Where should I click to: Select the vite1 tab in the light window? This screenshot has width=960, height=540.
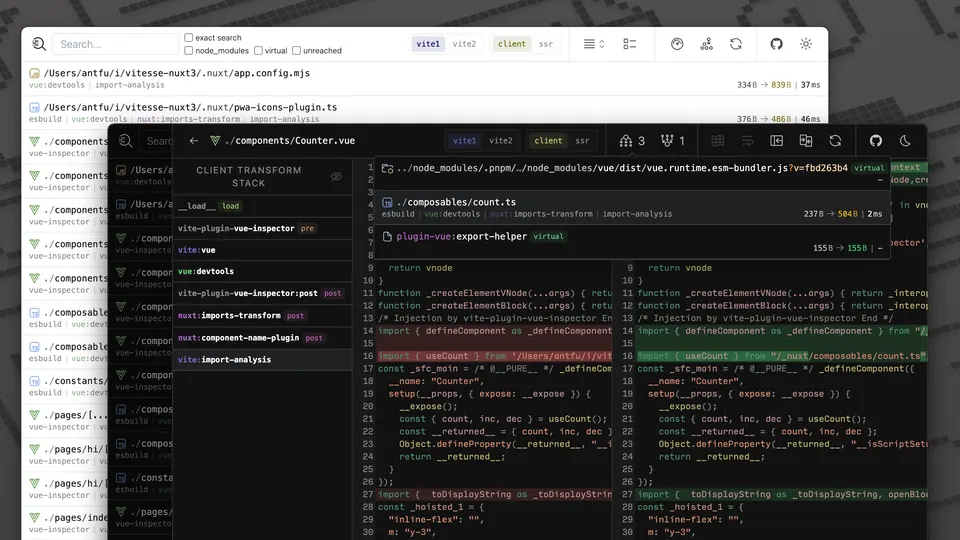[428, 44]
